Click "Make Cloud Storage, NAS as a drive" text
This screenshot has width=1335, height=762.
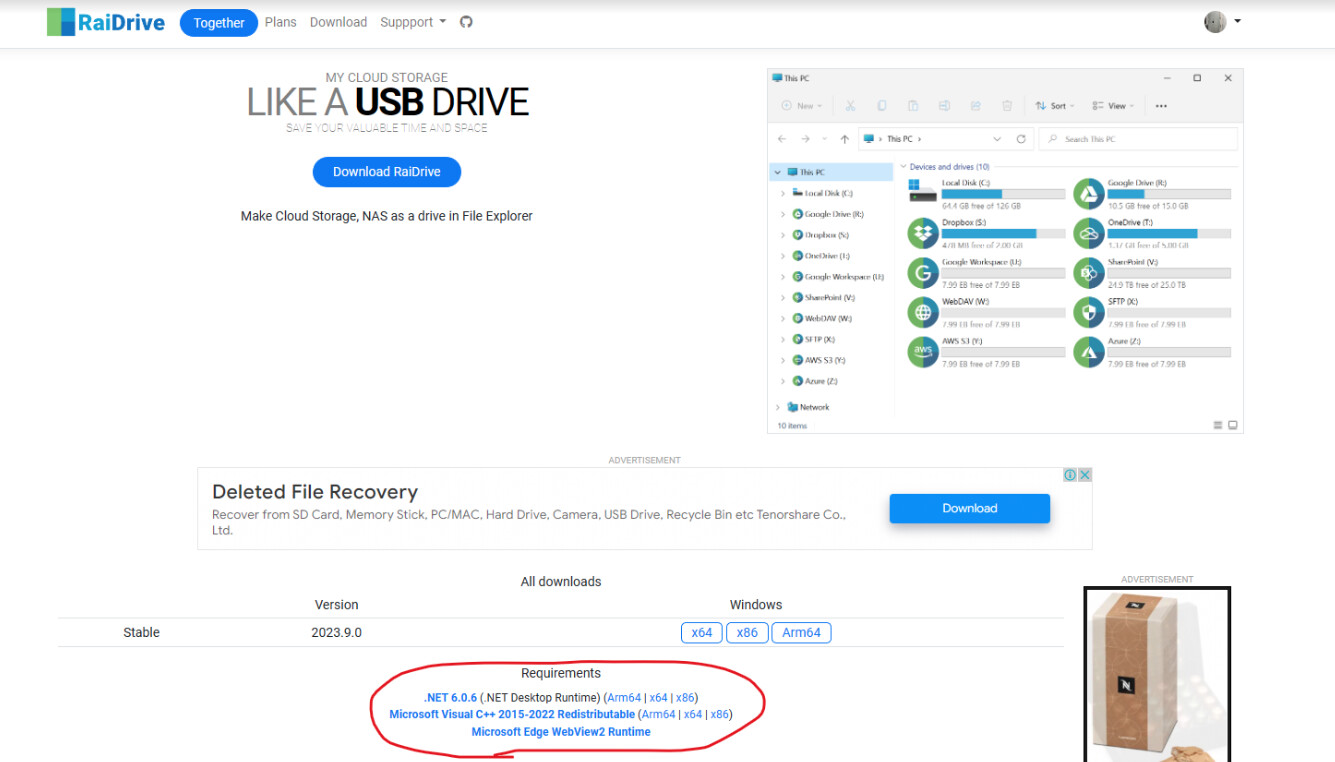coord(387,216)
